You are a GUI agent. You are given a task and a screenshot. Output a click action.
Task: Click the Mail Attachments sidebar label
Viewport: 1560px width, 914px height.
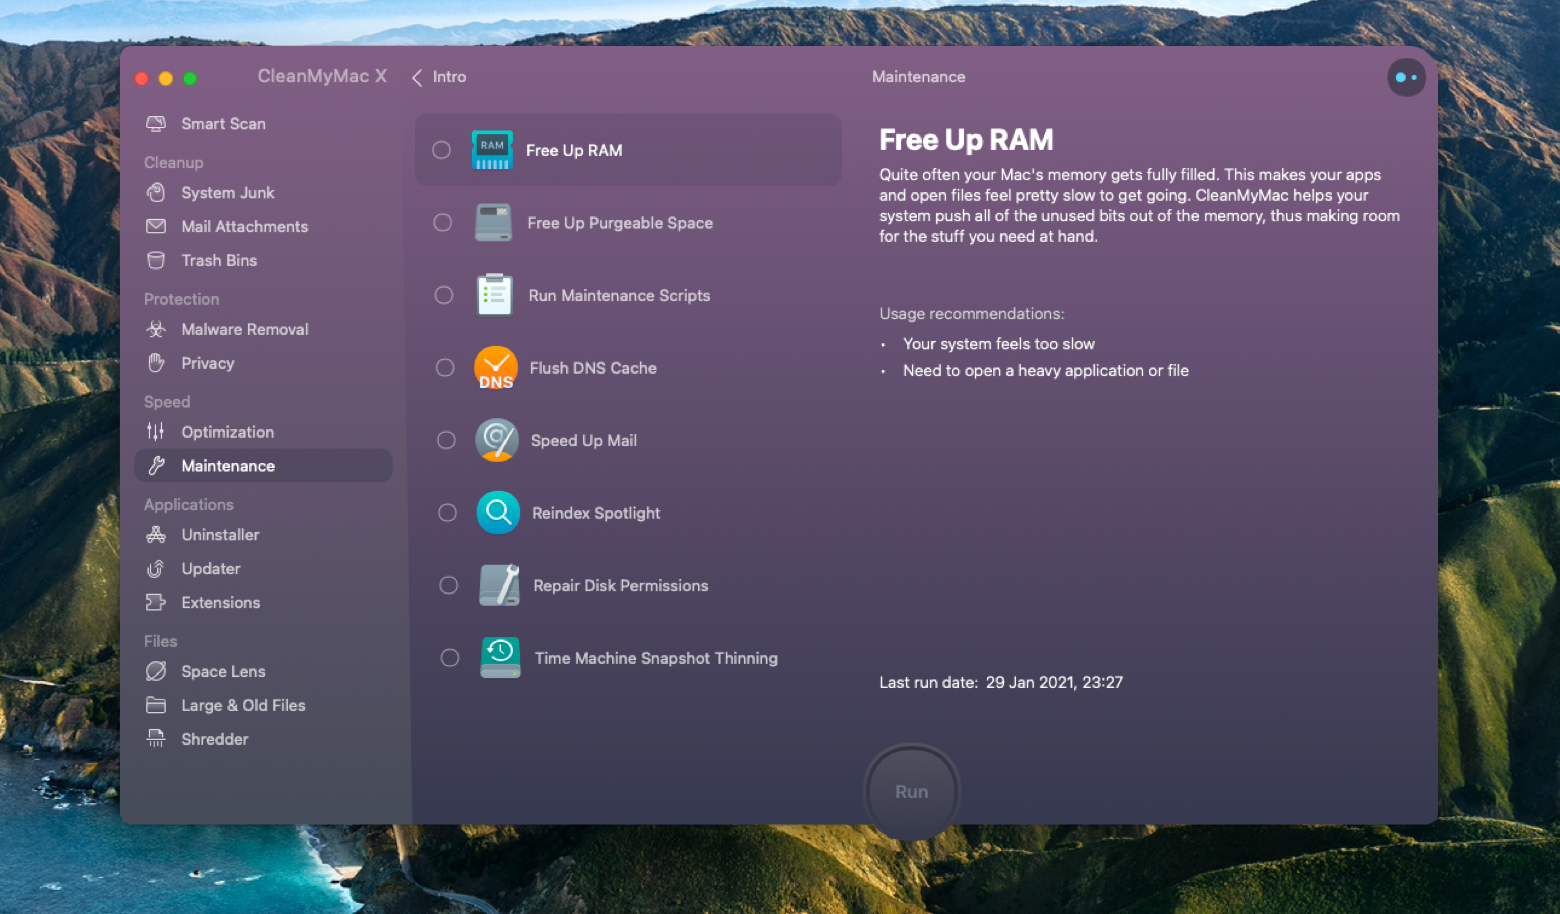(245, 227)
